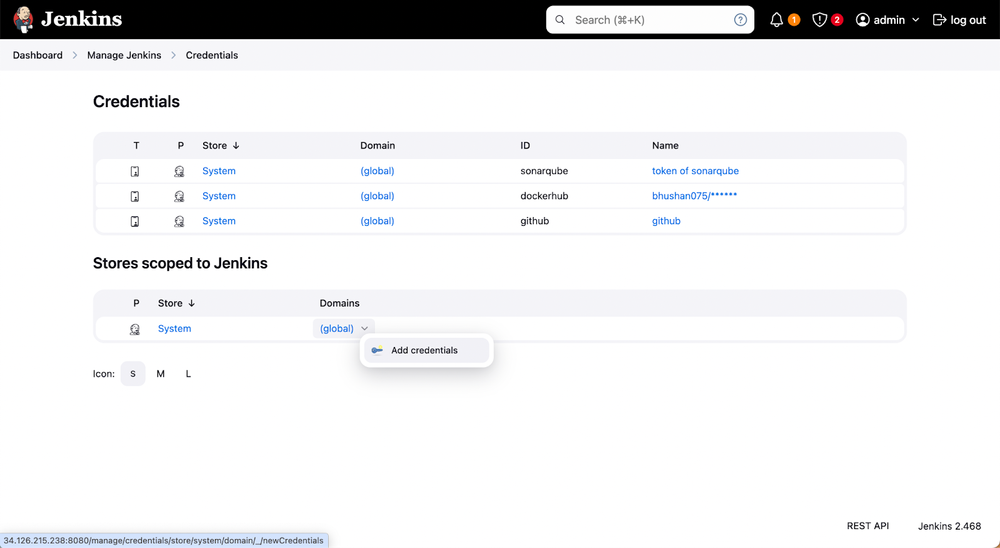The width and height of the screenshot is (1000, 548).
Task: Select small icon size S
Action: point(133,374)
